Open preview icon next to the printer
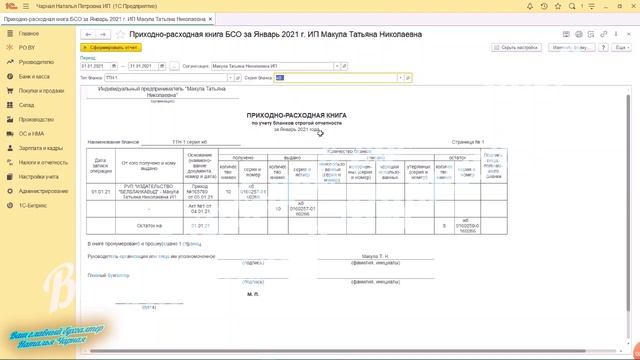Viewport: 640px width, 360px height. [591, 34]
